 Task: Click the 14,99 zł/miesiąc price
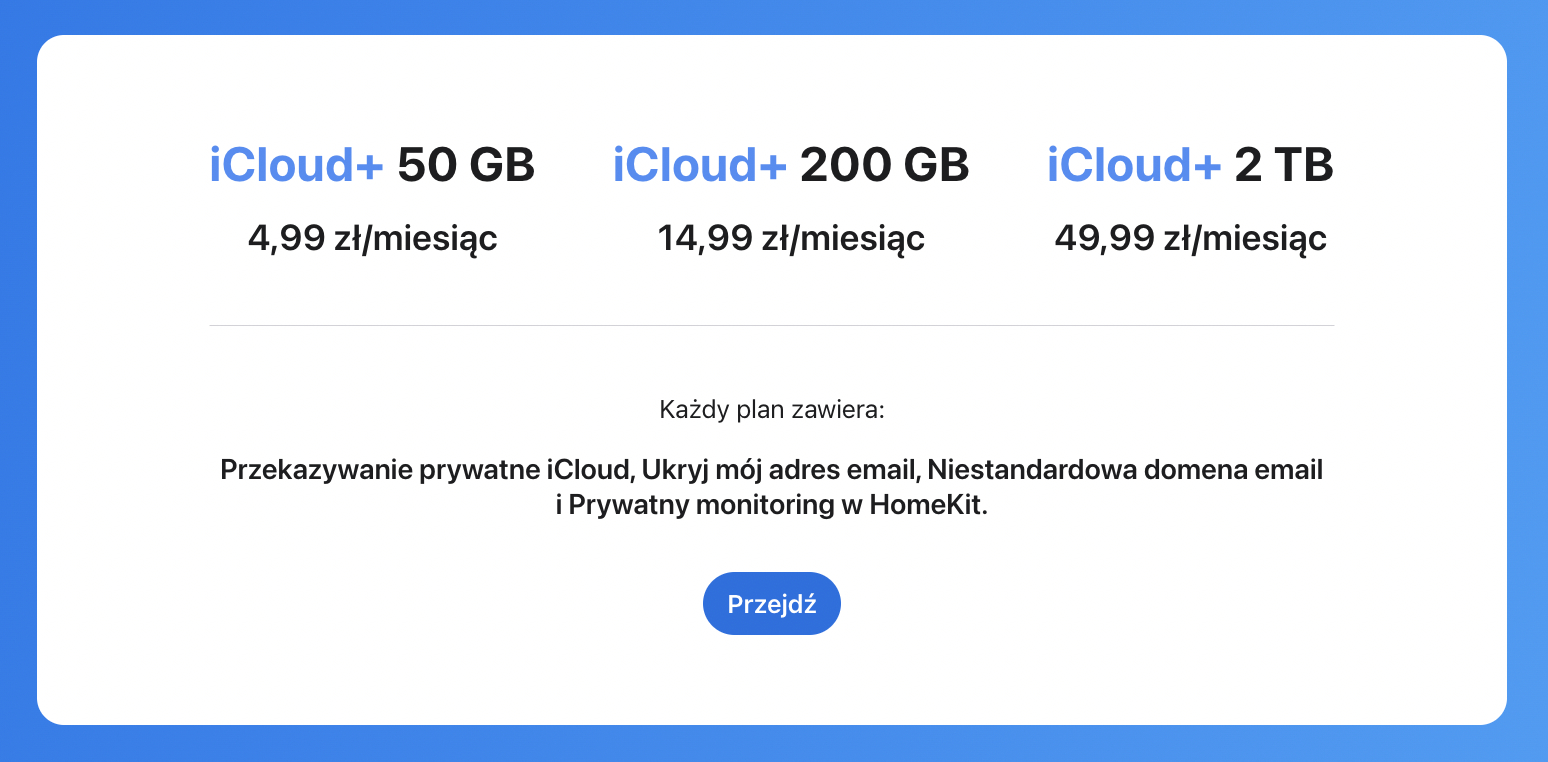[790, 239]
